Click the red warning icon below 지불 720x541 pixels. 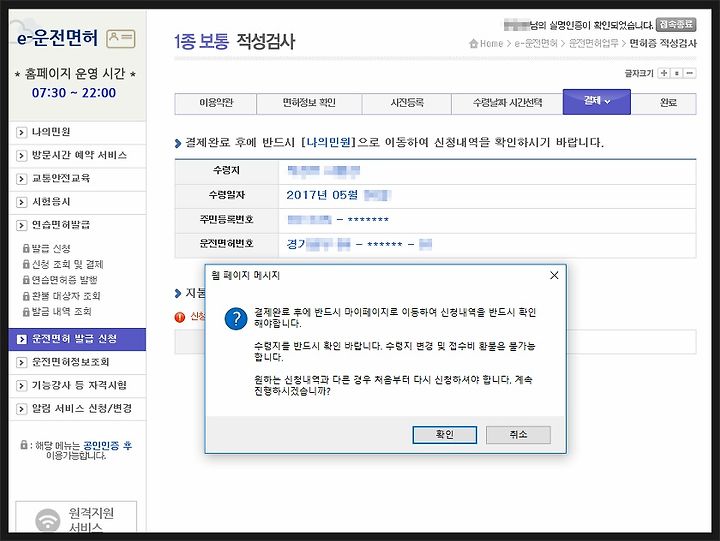coord(180,317)
